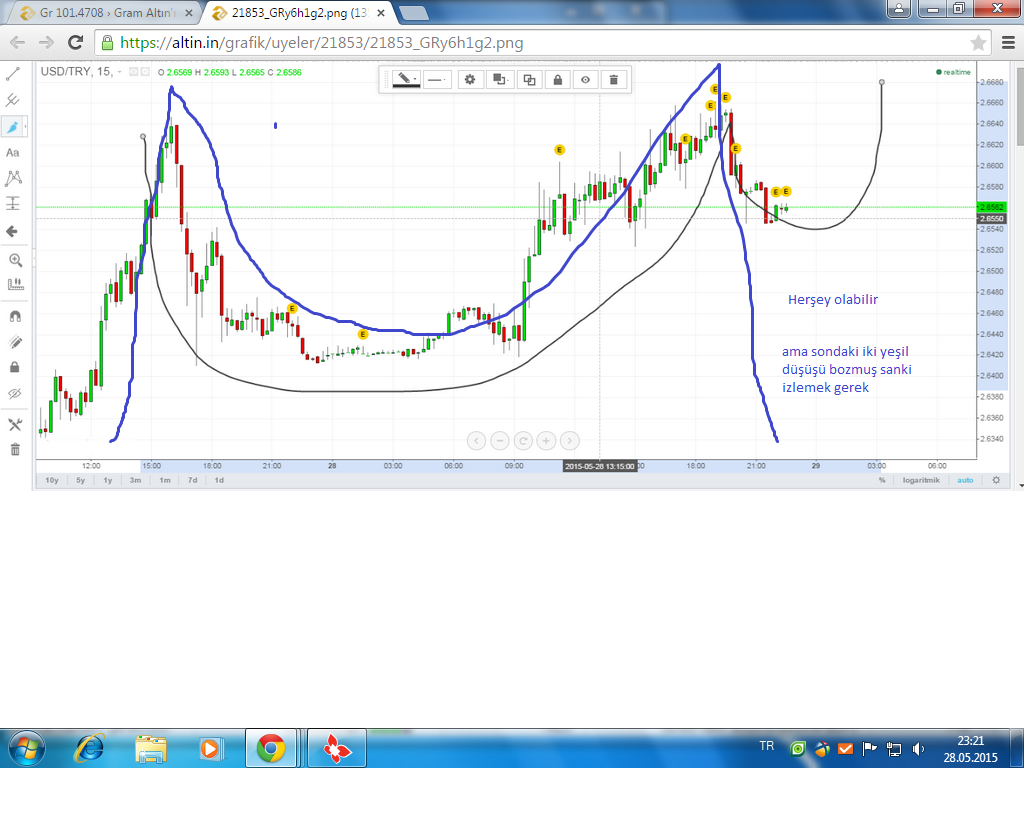The width and height of the screenshot is (1024, 820).
Task: Select the pitchfork tool in sidebar
Action: [14, 101]
